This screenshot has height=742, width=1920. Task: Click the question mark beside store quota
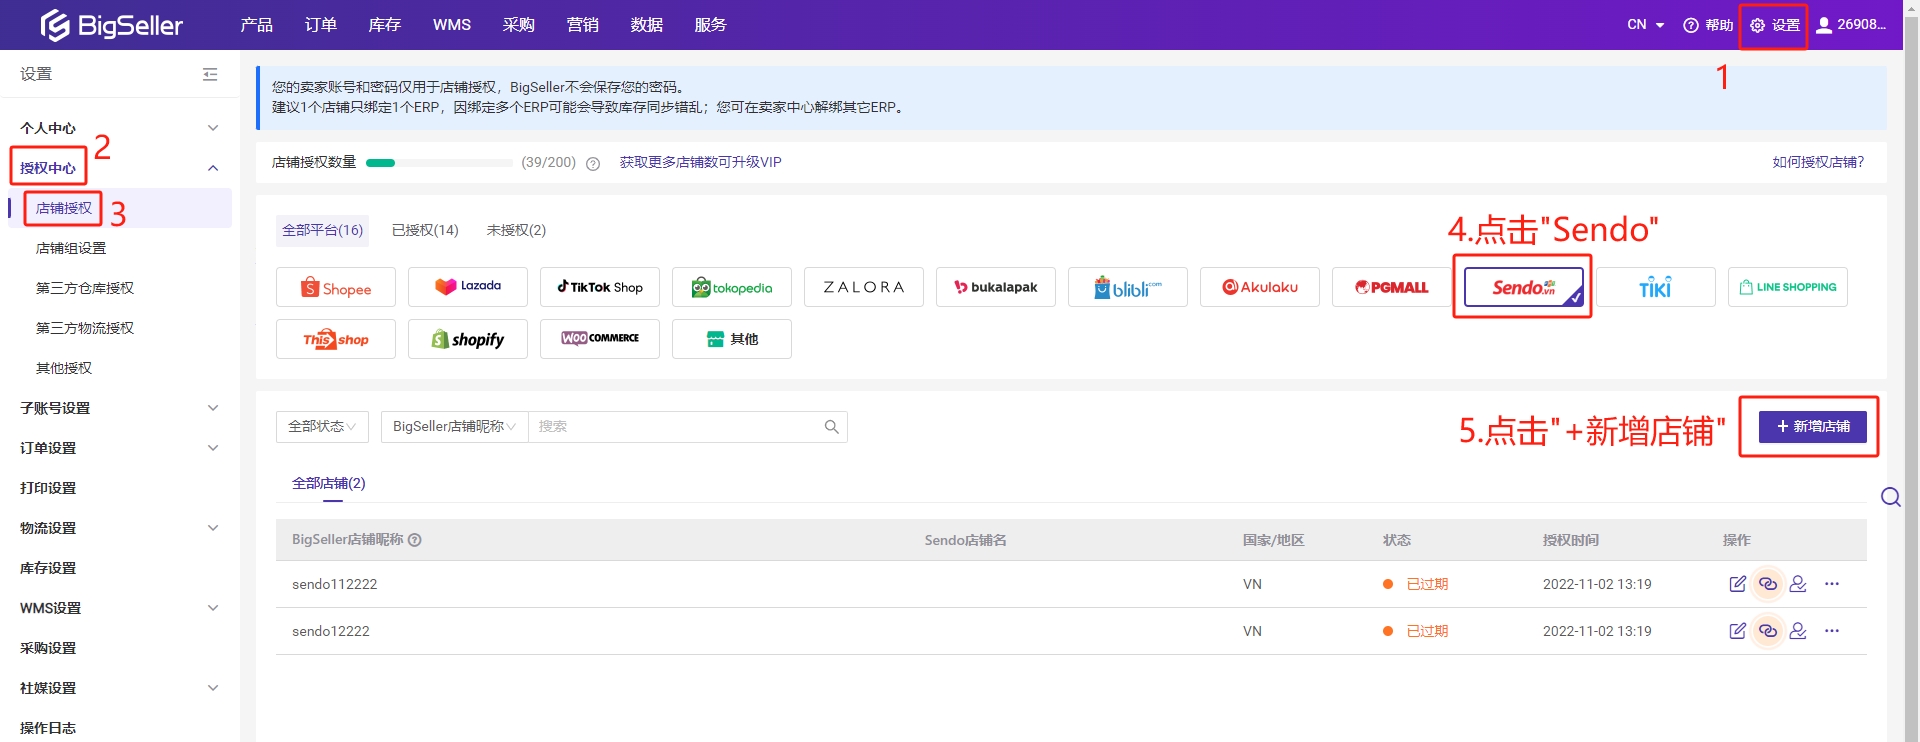[x=593, y=163]
